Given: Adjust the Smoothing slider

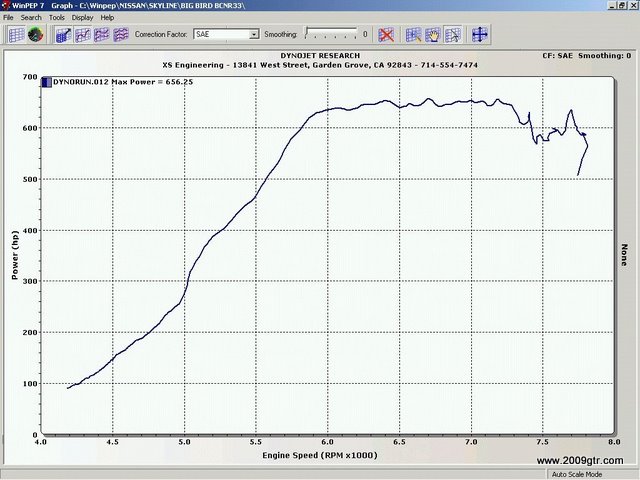Looking at the screenshot, I should pos(331,34).
